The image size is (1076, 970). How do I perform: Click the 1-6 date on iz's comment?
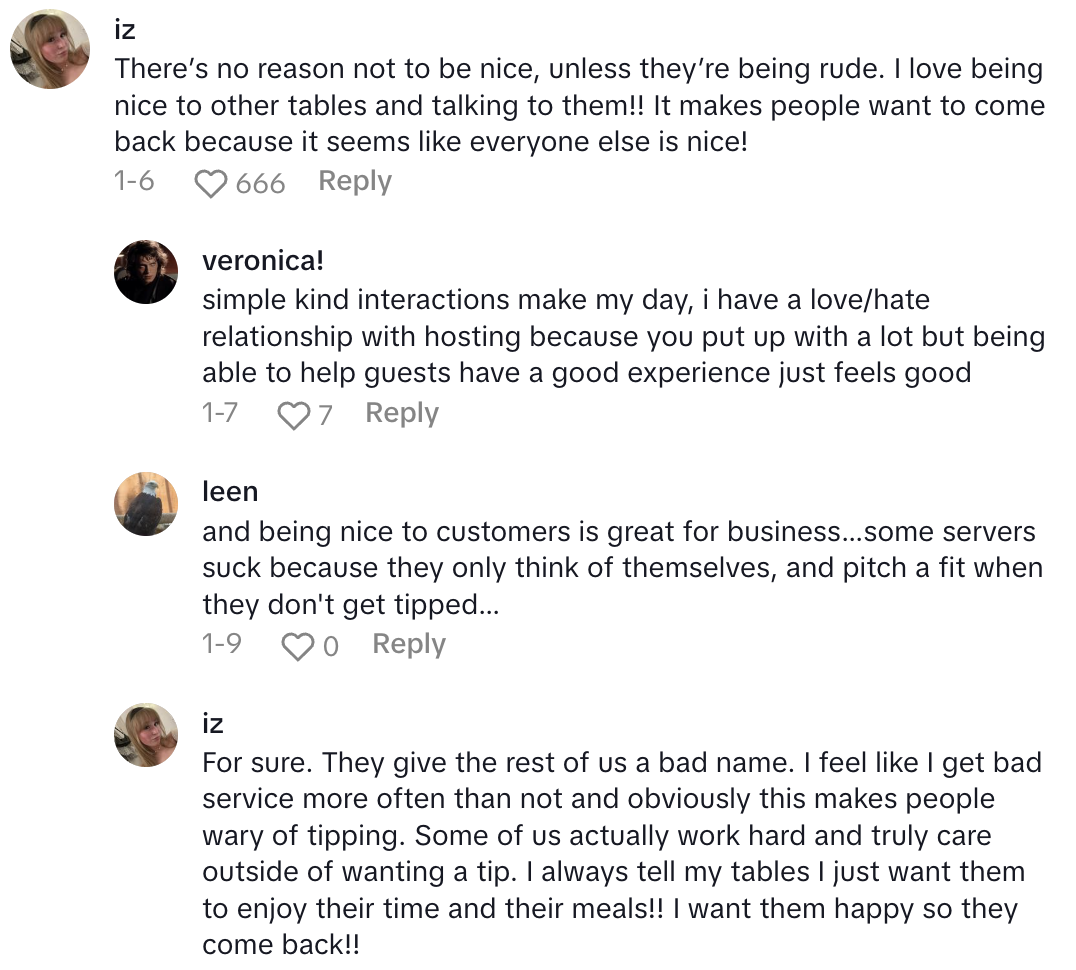pyautogui.click(x=134, y=182)
